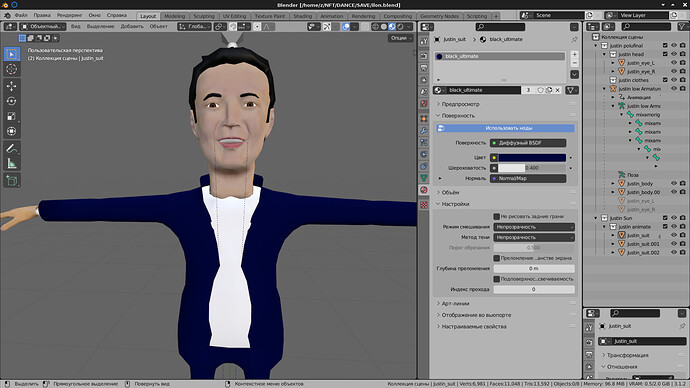Hide justin_eye_L with its eye icon
Viewport: 690px width, 388px height.
674,63
